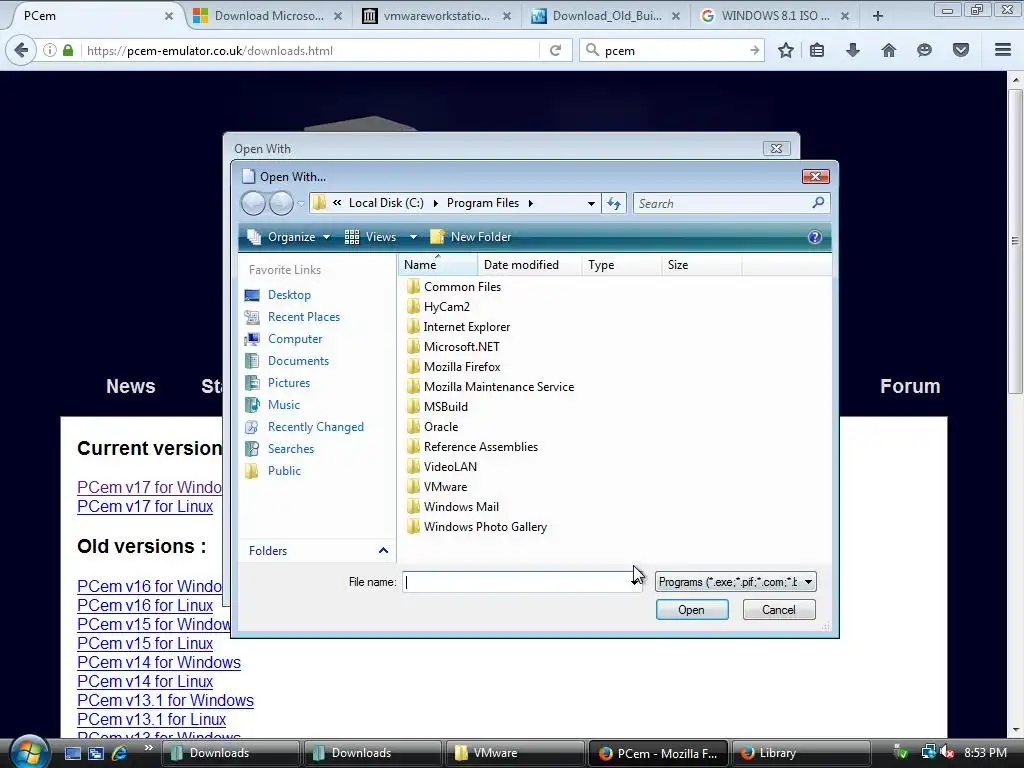Open the Windows Start orb
1024x768 pixels.
pyautogui.click(x=29, y=751)
